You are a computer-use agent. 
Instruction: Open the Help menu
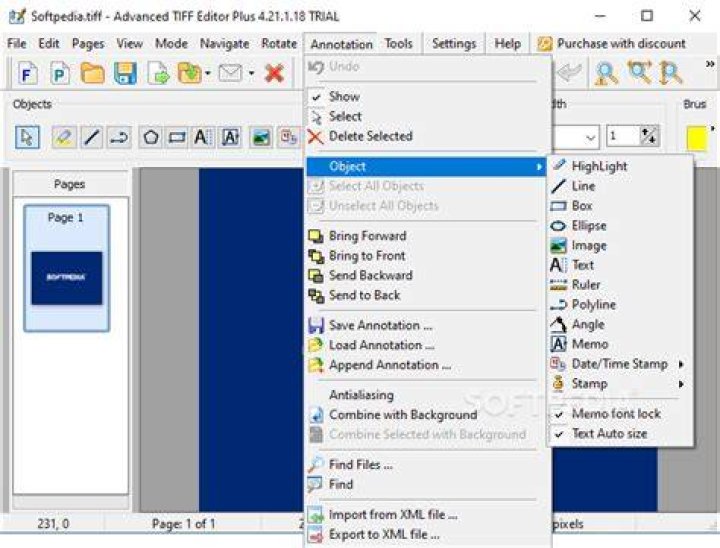(x=507, y=44)
